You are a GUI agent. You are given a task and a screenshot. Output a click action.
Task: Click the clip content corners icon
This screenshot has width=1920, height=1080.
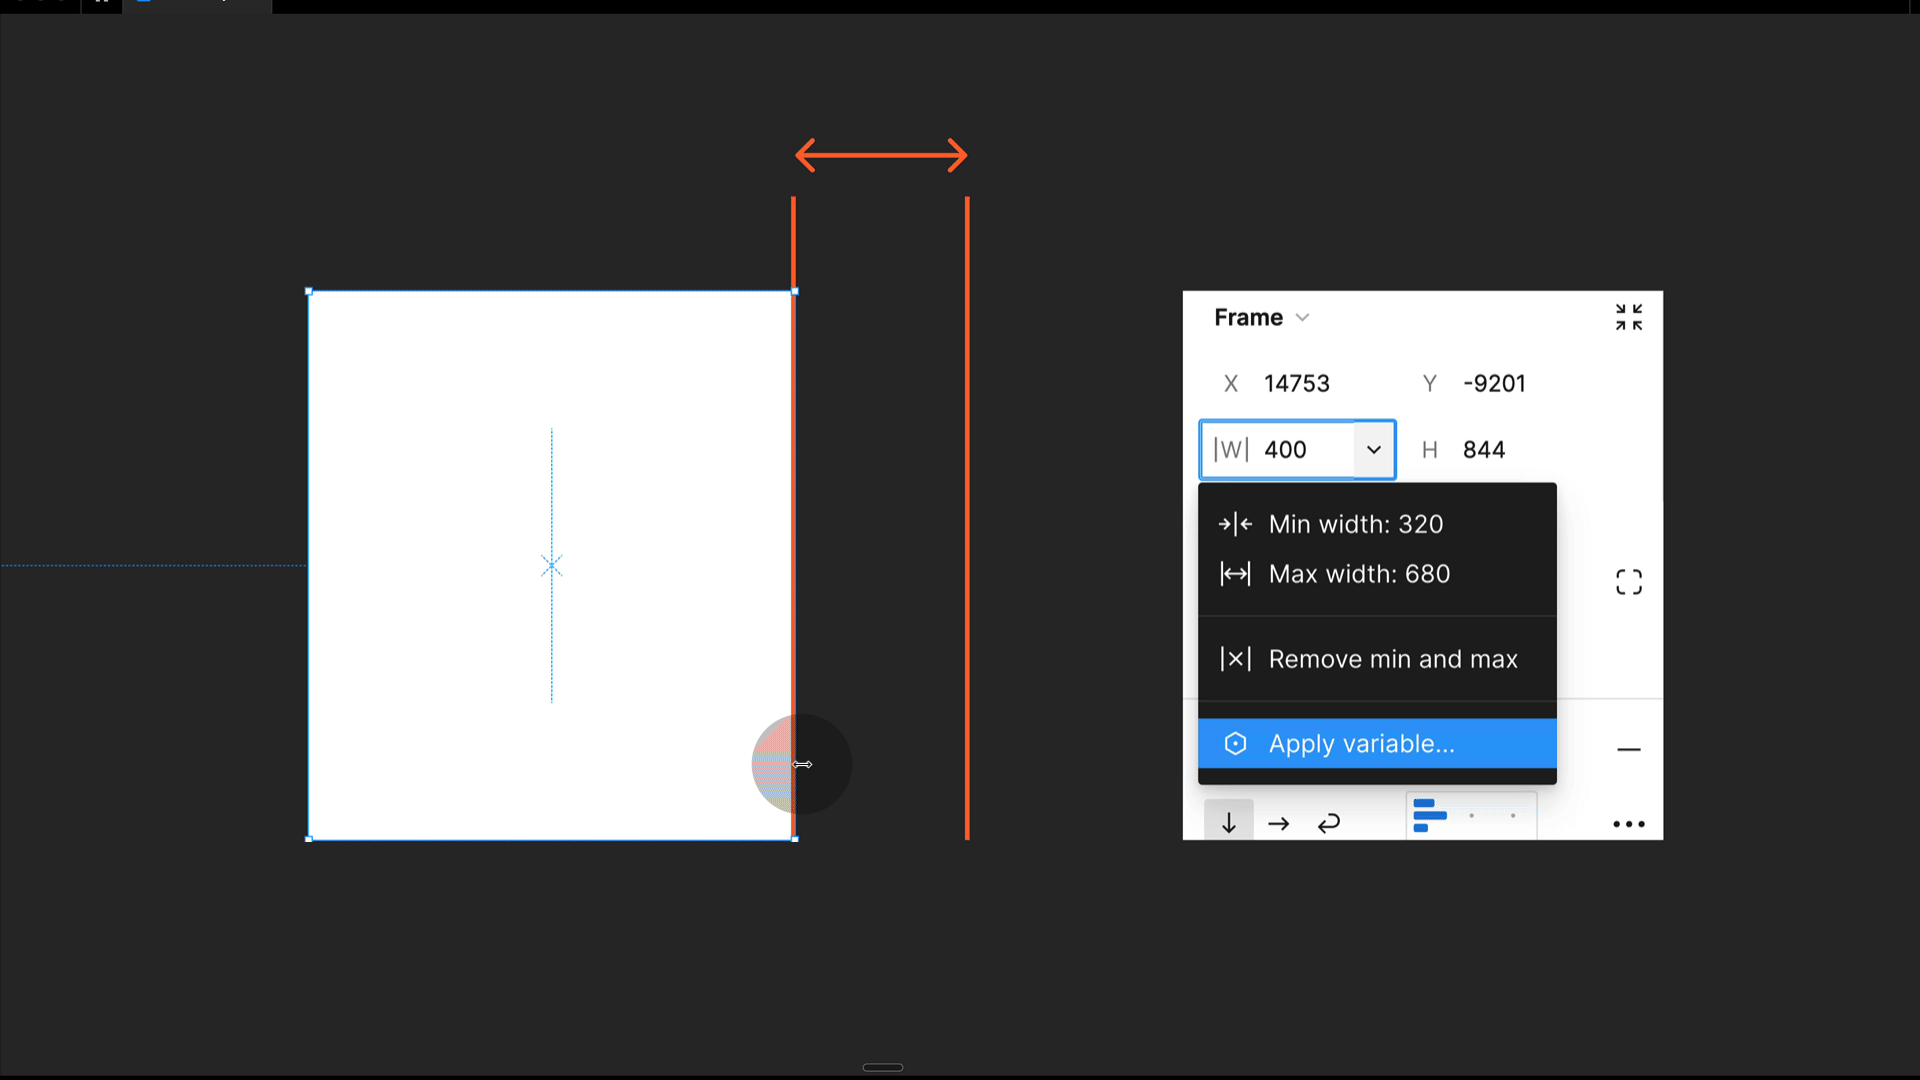pyautogui.click(x=1628, y=582)
